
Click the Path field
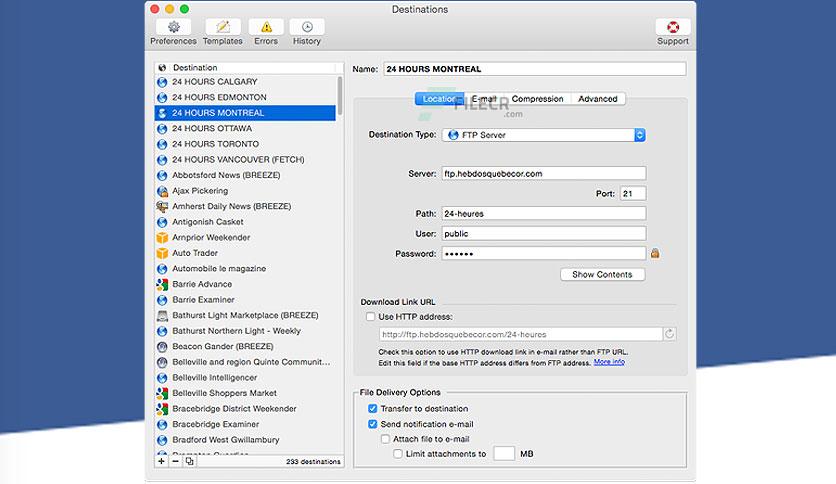(x=544, y=213)
